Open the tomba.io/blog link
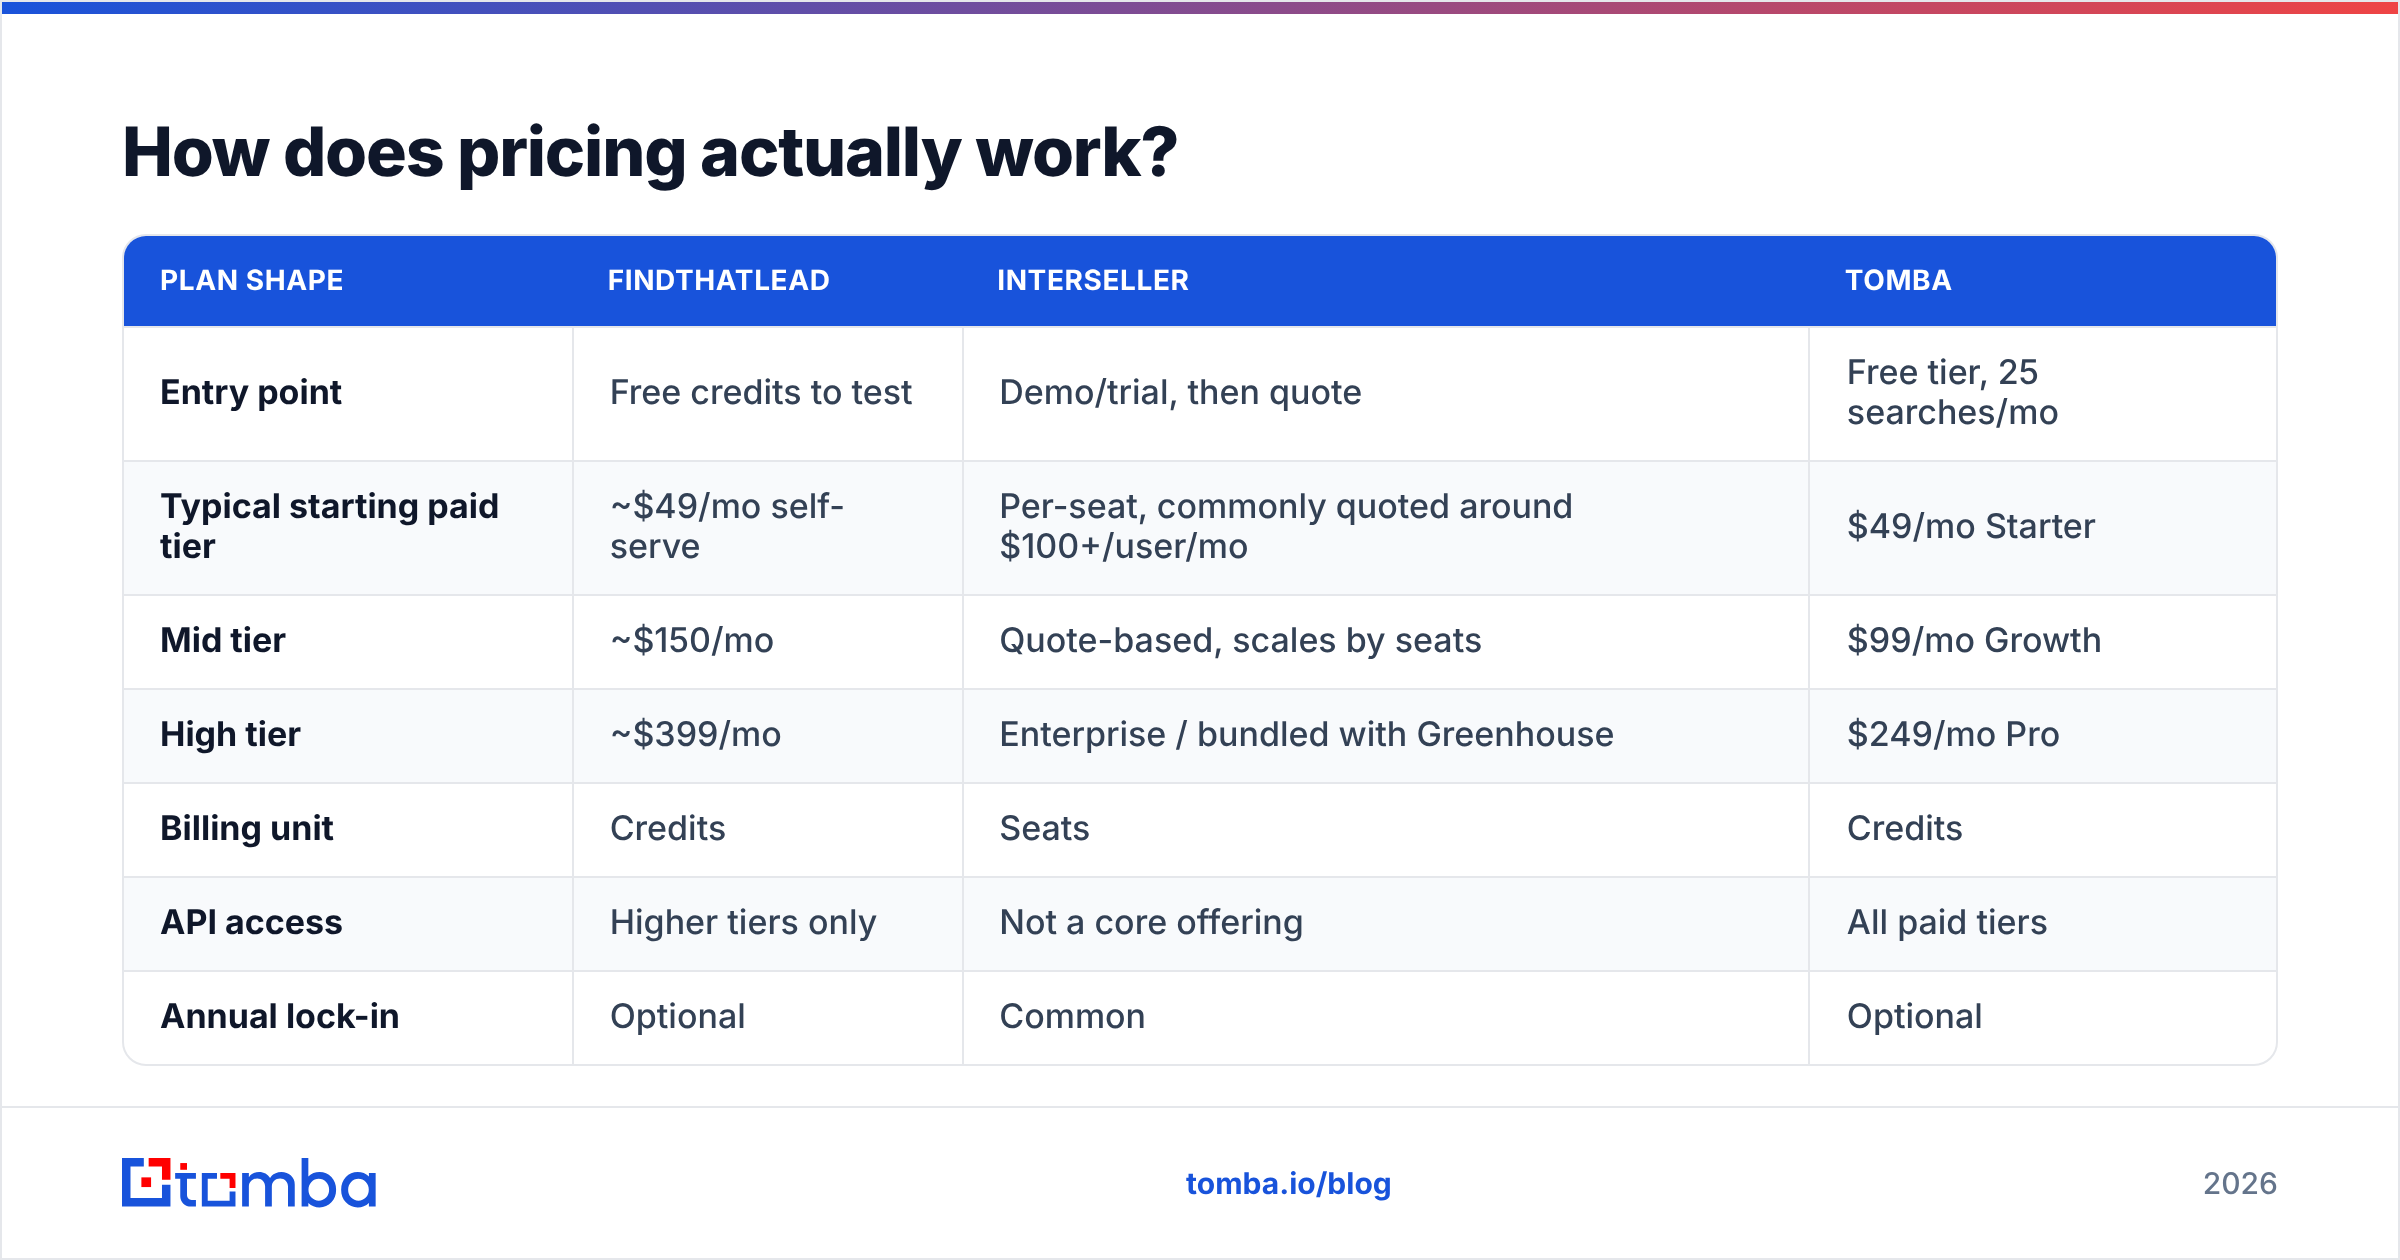Image resolution: width=2400 pixels, height=1260 pixels. click(1288, 1184)
